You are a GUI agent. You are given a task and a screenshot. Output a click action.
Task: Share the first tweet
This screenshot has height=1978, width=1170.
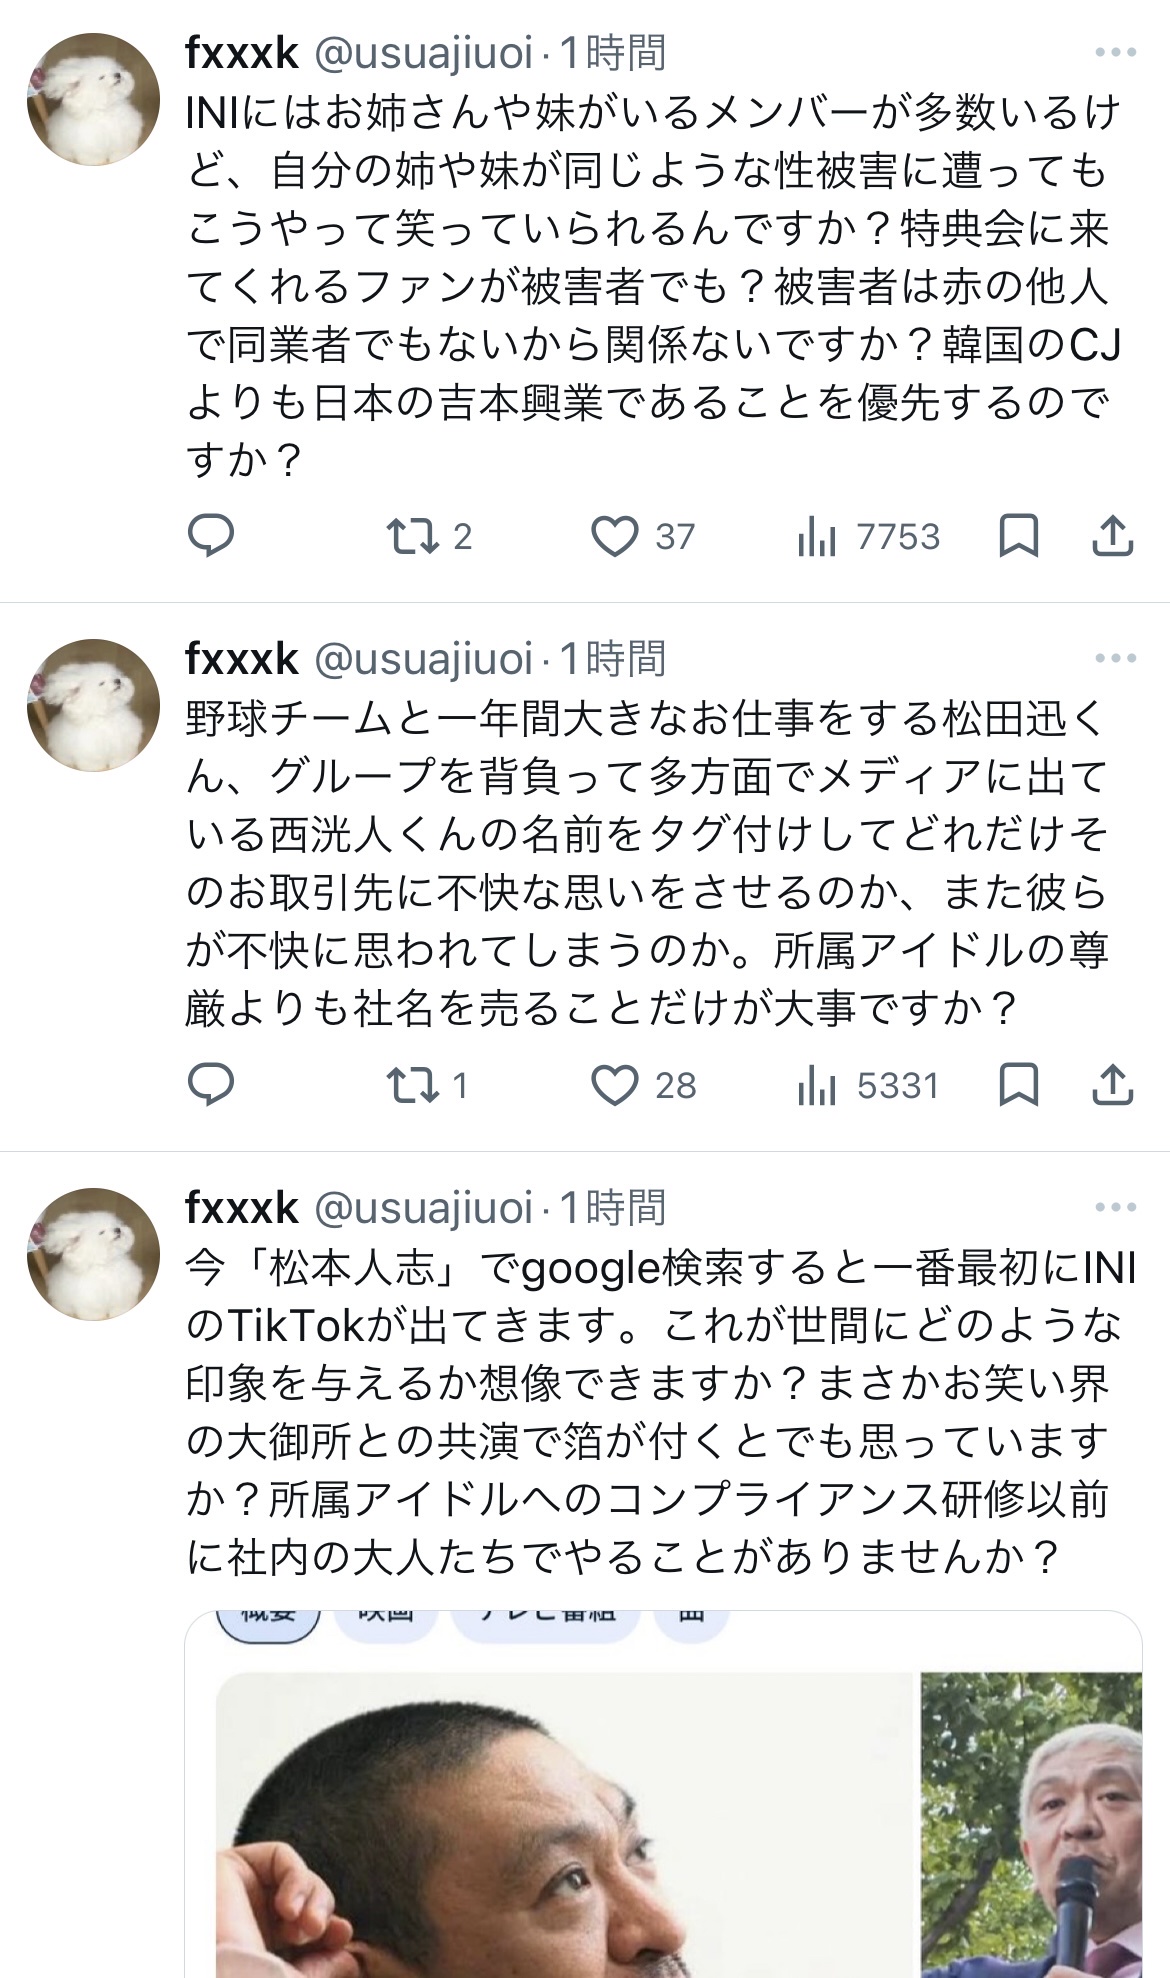[x=1112, y=536]
